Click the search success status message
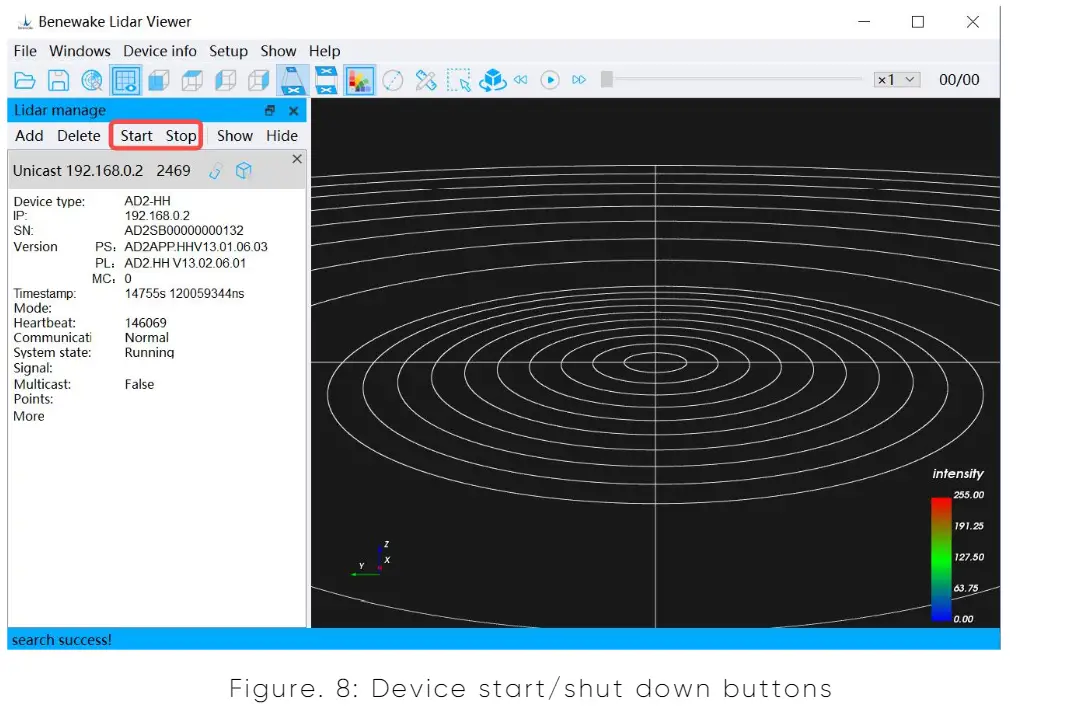The image size is (1075, 706). pos(62,640)
